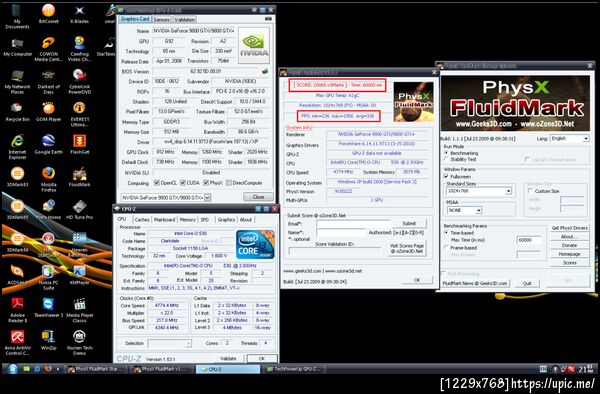
Task: Click Quit in FluidMark startup options
Action: pyautogui.click(x=527, y=283)
